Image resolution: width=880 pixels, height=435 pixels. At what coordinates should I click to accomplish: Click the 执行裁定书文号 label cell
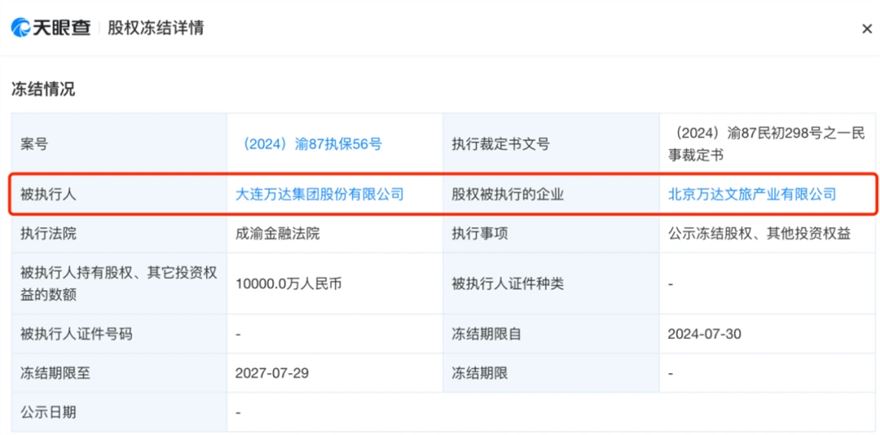click(501, 144)
